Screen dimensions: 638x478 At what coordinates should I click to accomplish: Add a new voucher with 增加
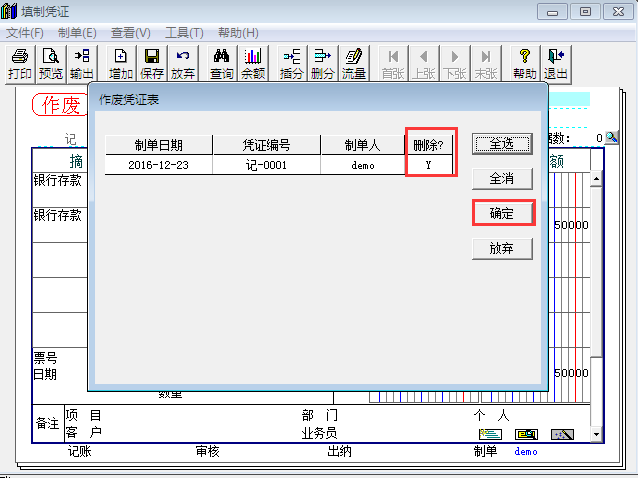pyautogui.click(x=121, y=64)
